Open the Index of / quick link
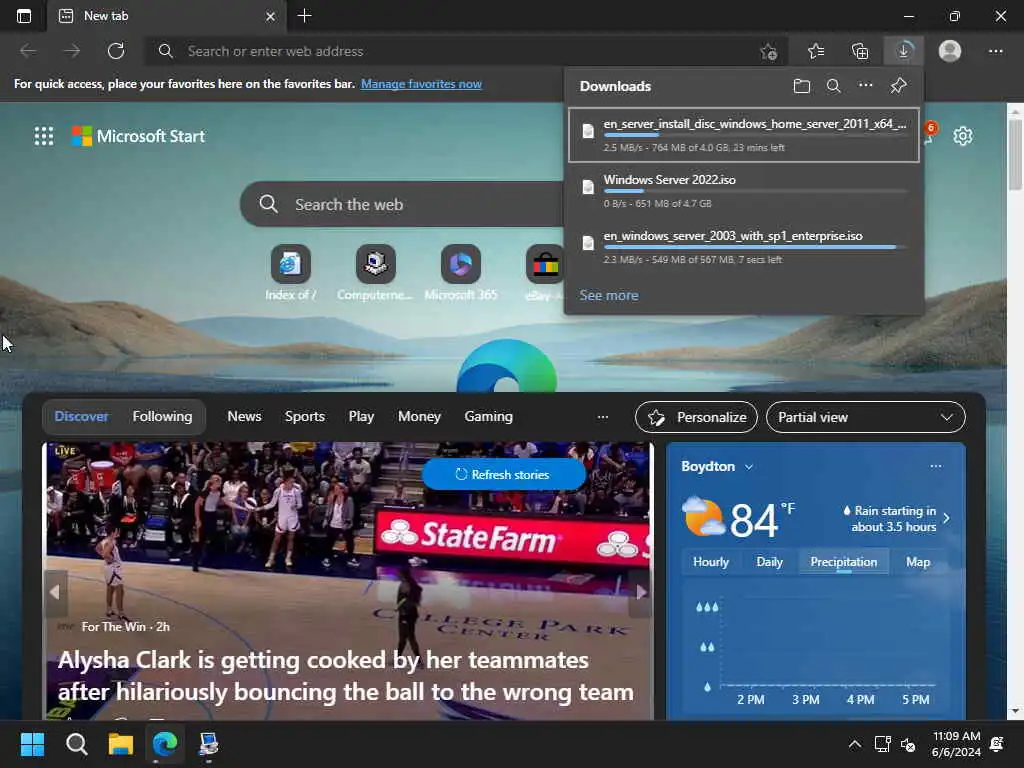1024x768 pixels. pyautogui.click(x=291, y=272)
